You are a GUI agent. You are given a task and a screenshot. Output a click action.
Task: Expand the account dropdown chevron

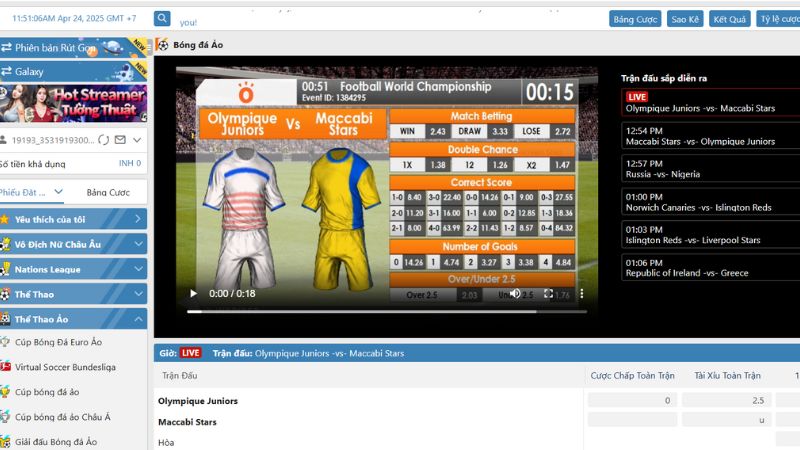point(137,140)
